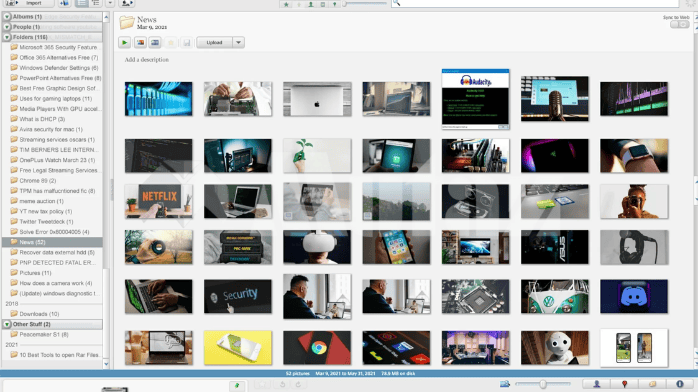
Task: Click thumbnail size icon beside zoom slider
Action: (x=505, y=384)
